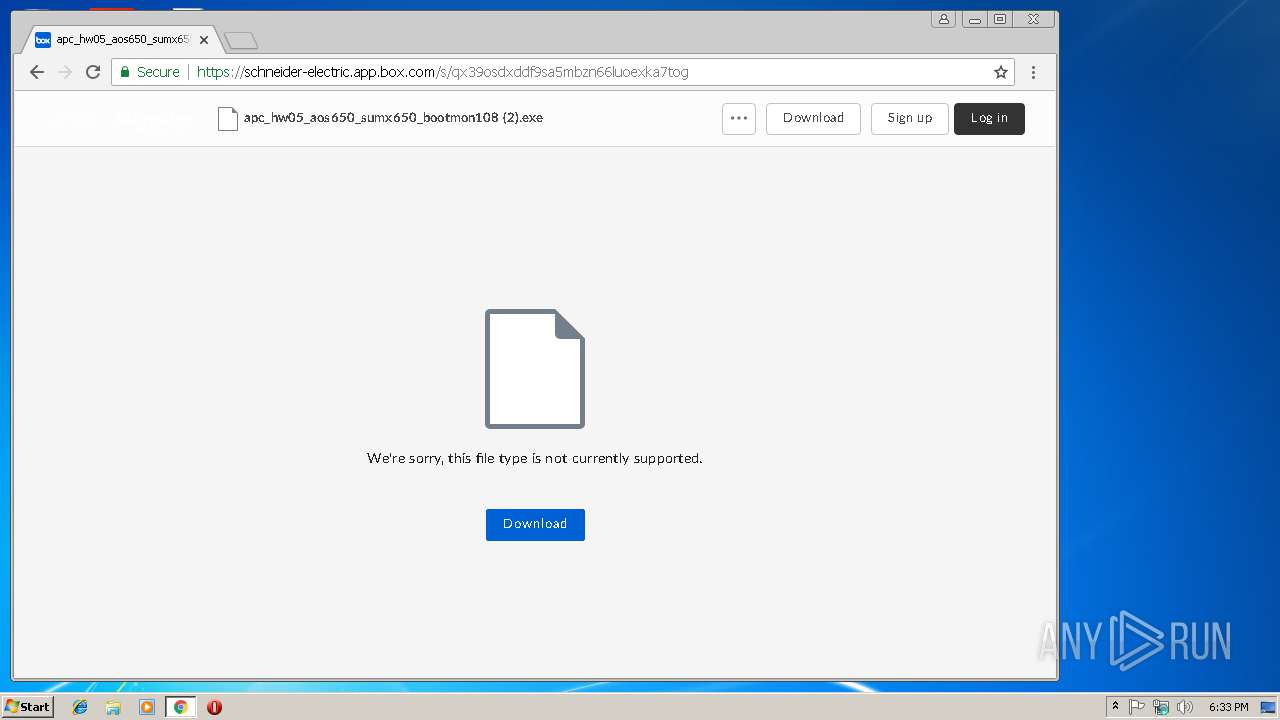Click the large unsupported file preview icon
This screenshot has width=1280, height=720.
pos(535,369)
